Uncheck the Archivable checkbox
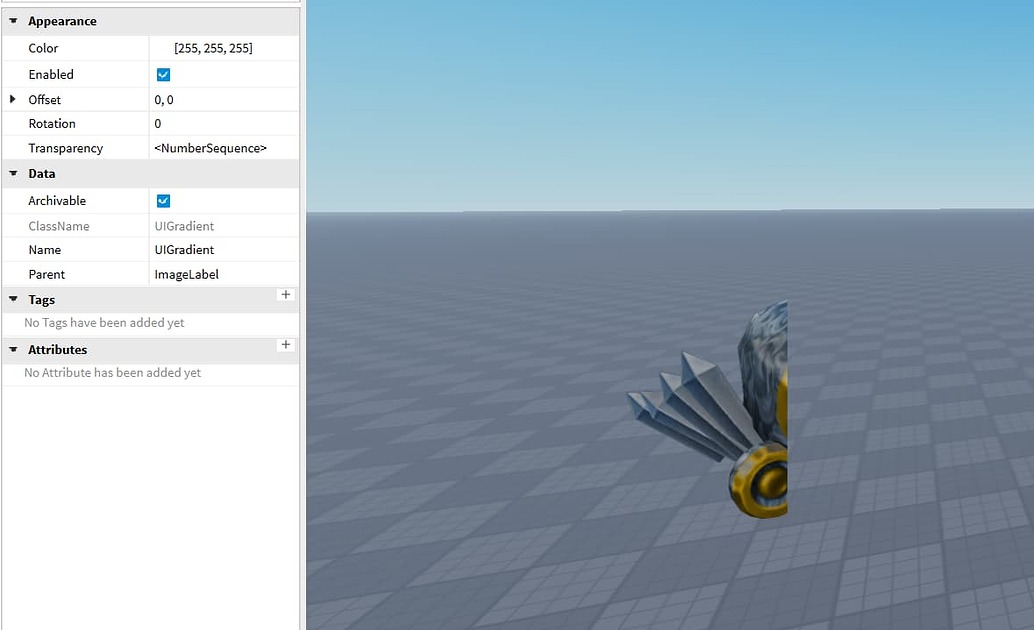 pyautogui.click(x=162, y=200)
